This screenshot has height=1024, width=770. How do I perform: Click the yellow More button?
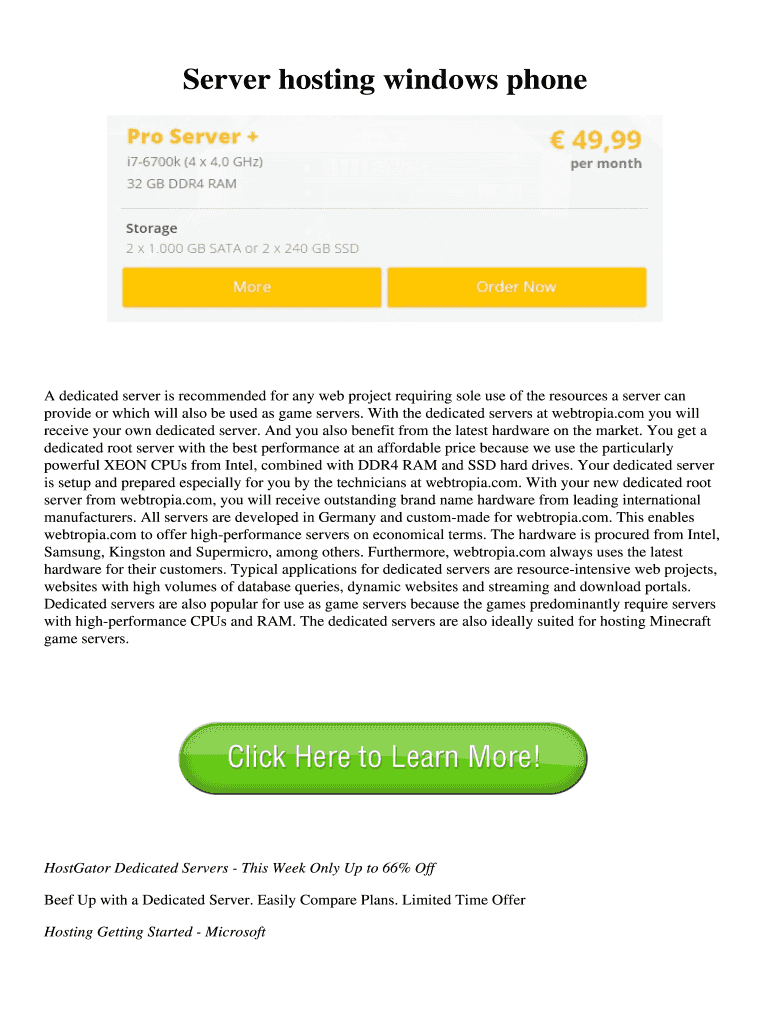251,287
